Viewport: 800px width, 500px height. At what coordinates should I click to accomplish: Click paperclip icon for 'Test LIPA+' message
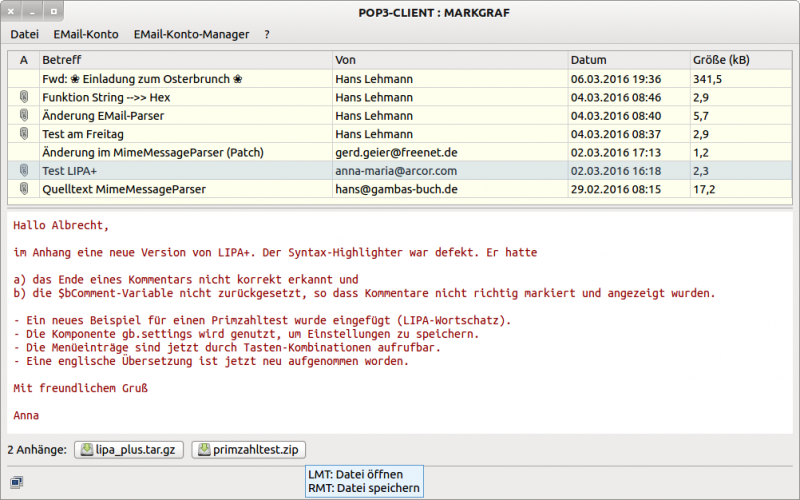(x=24, y=171)
